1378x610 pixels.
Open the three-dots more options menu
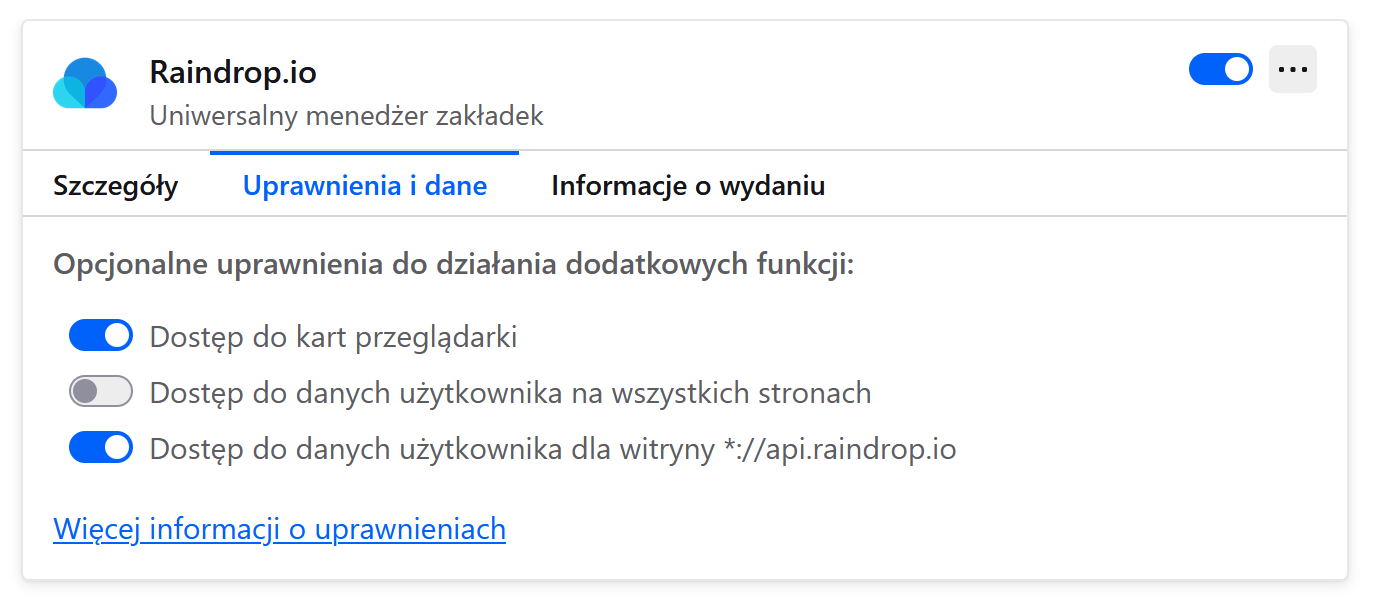click(1293, 69)
